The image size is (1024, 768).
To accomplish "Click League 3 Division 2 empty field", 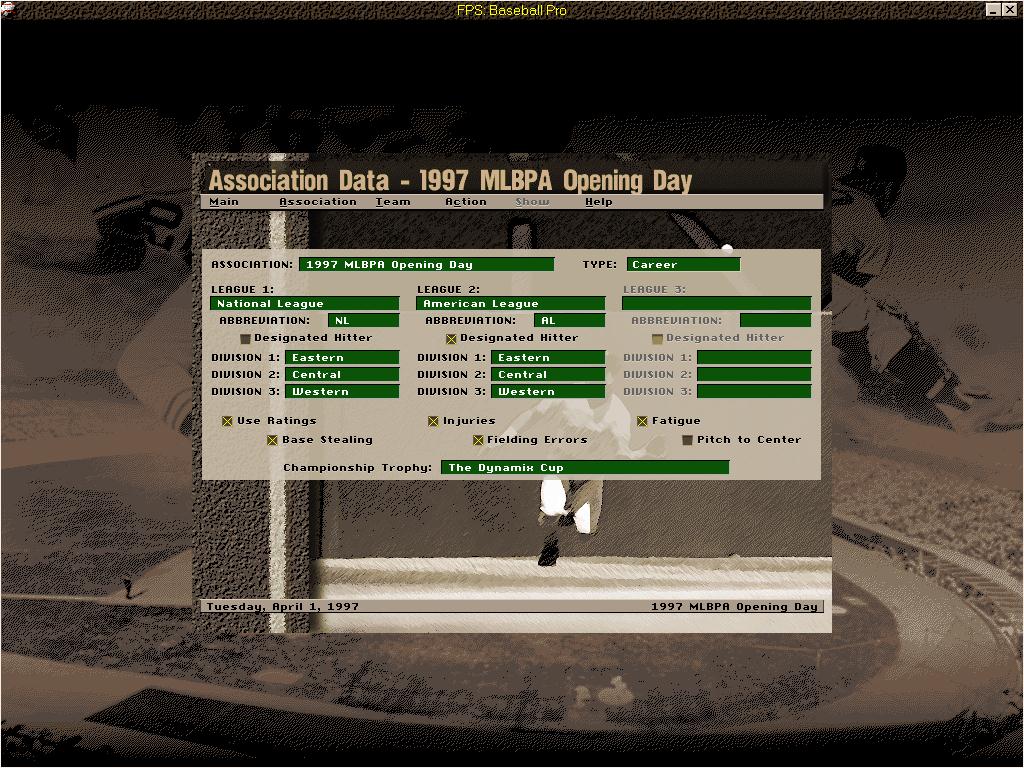I will pyautogui.click(x=754, y=375).
